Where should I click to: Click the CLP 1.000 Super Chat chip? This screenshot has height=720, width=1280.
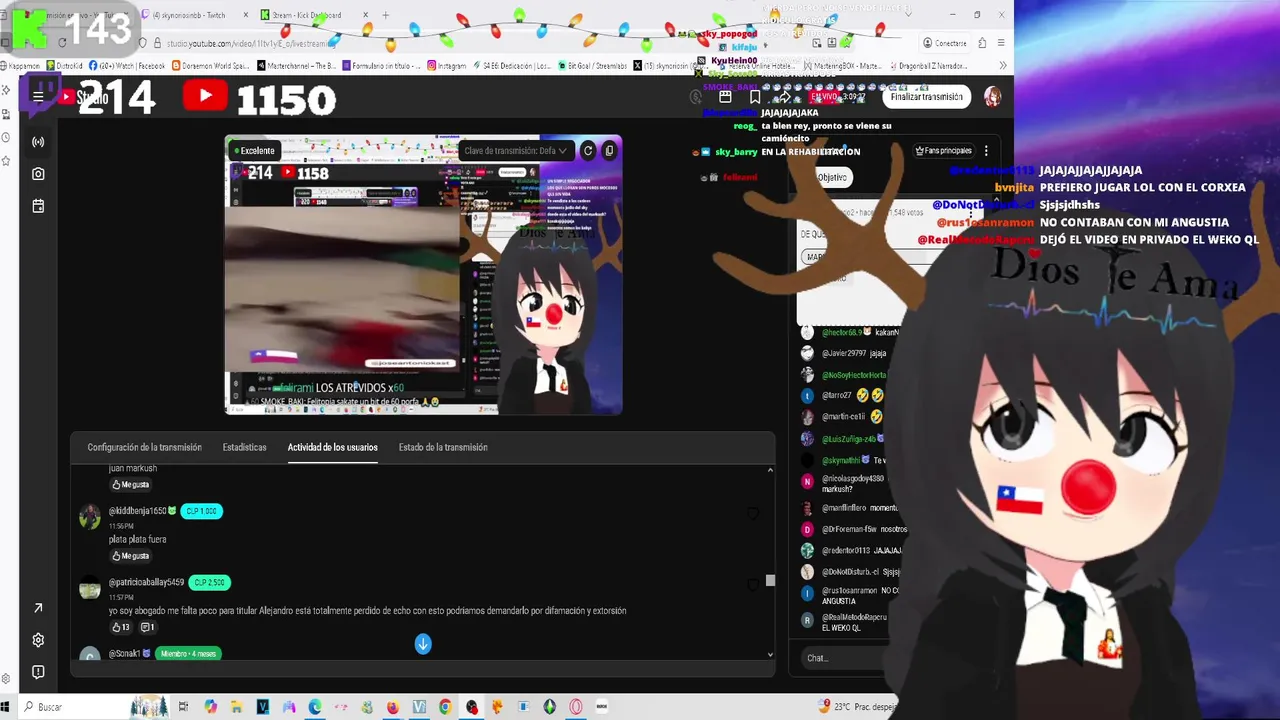(200, 511)
